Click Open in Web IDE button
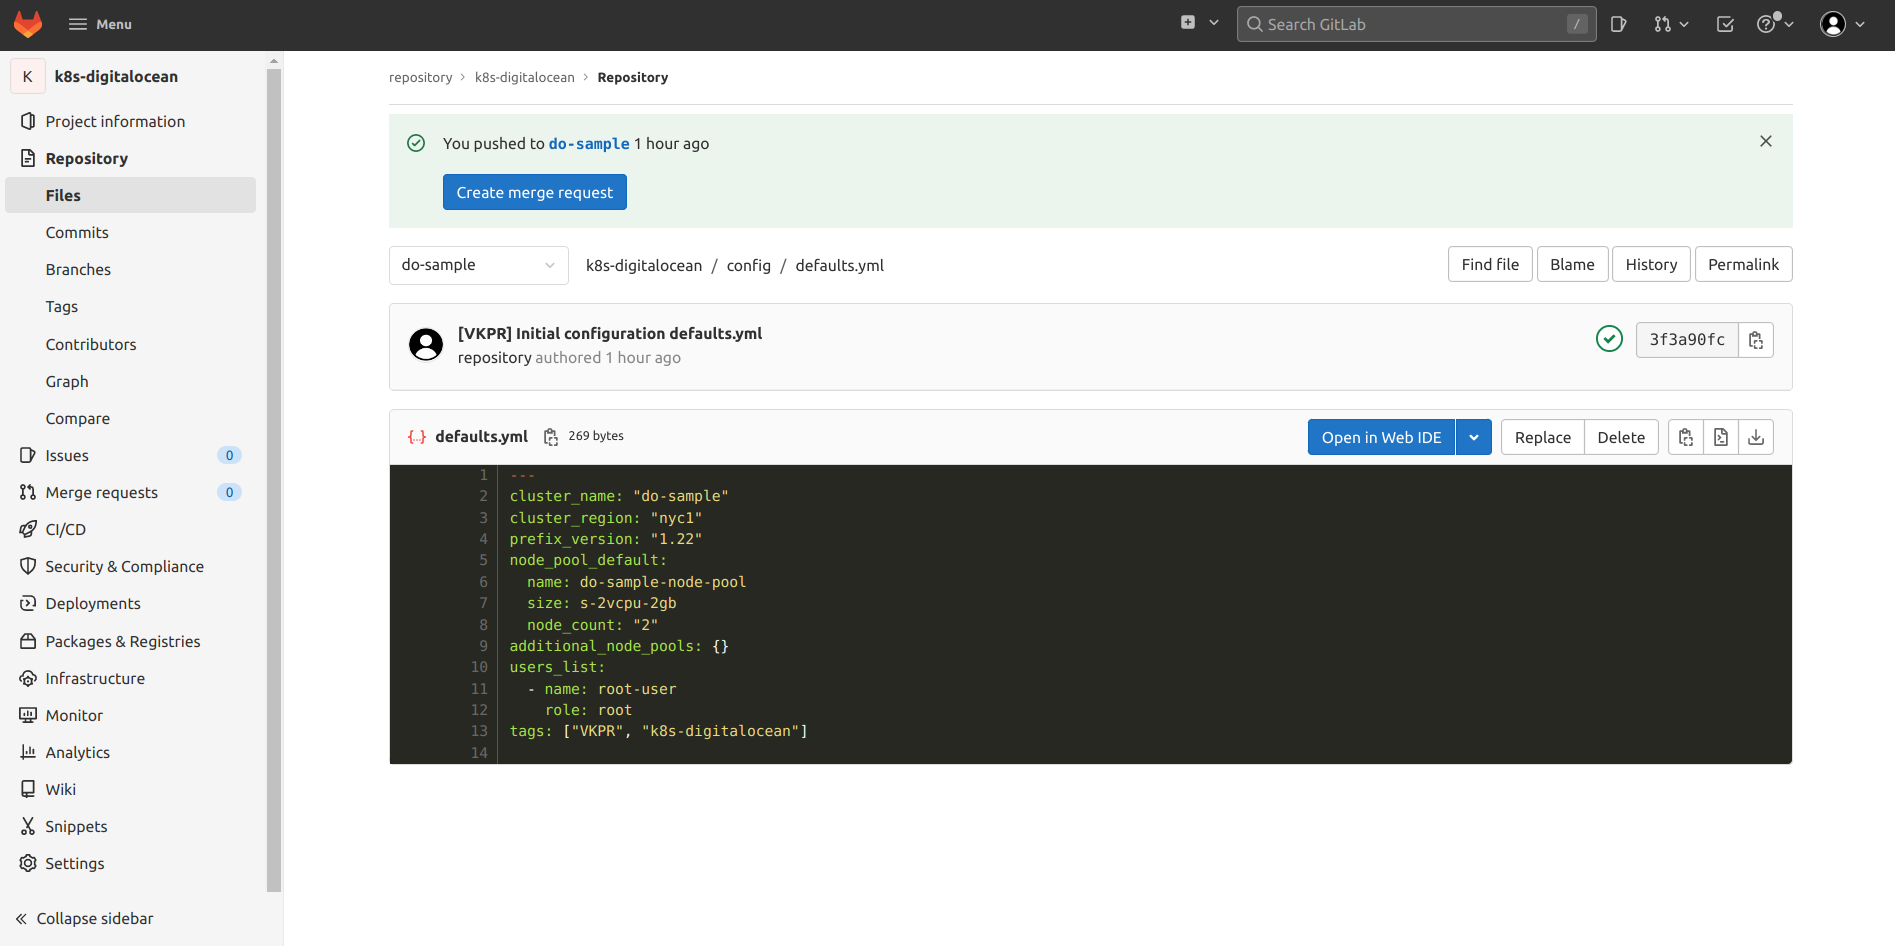The height and width of the screenshot is (946, 1895). pyautogui.click(x=1381, y=437)
